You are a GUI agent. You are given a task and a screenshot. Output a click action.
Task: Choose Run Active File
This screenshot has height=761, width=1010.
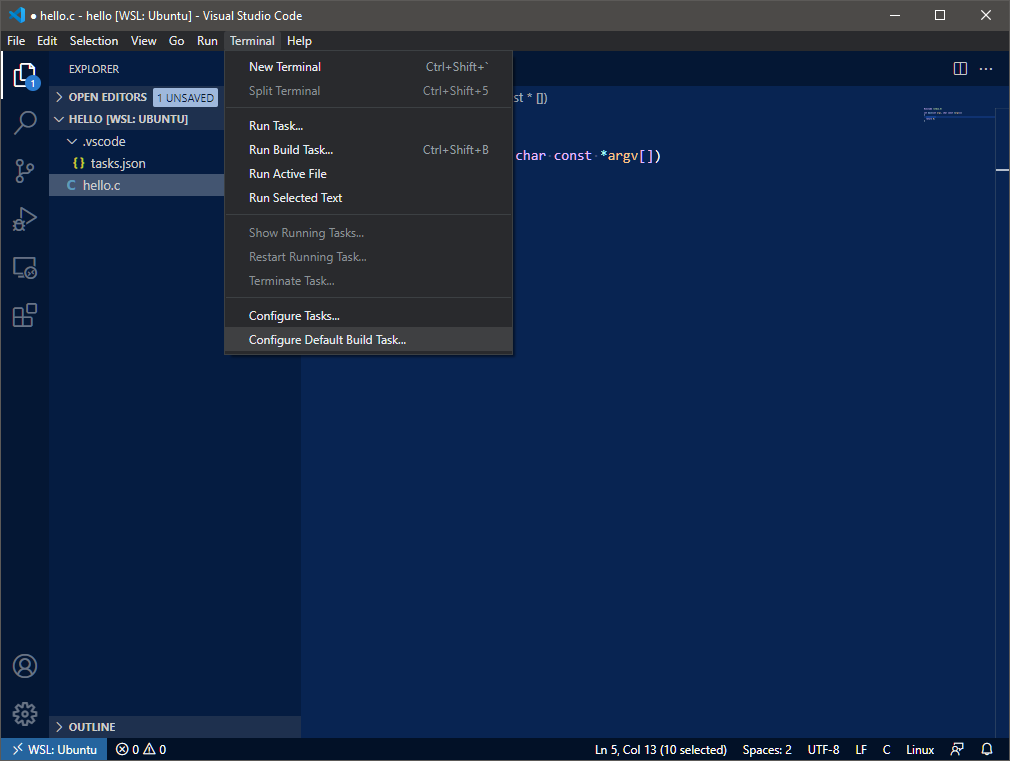[x=368, y=174]
